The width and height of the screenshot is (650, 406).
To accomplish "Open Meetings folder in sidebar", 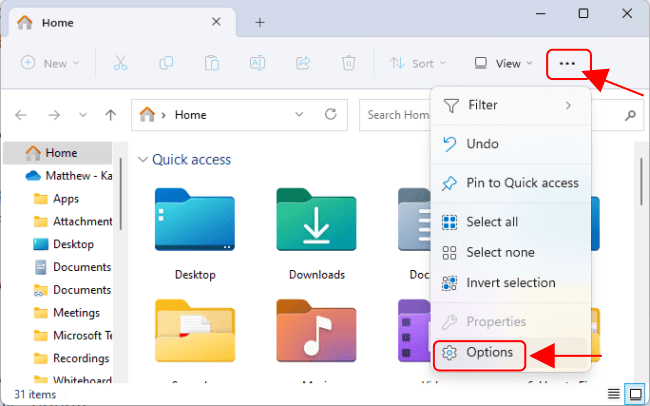I will [66, 313].
